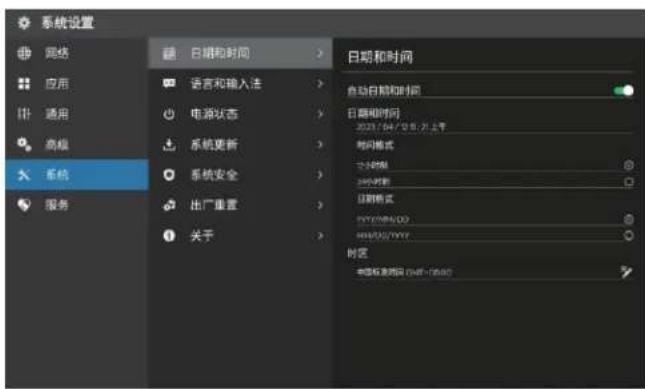645x389 pixels.
Task: Choose the MM/DD/YYYY date format radio
Action: point(628,236)
